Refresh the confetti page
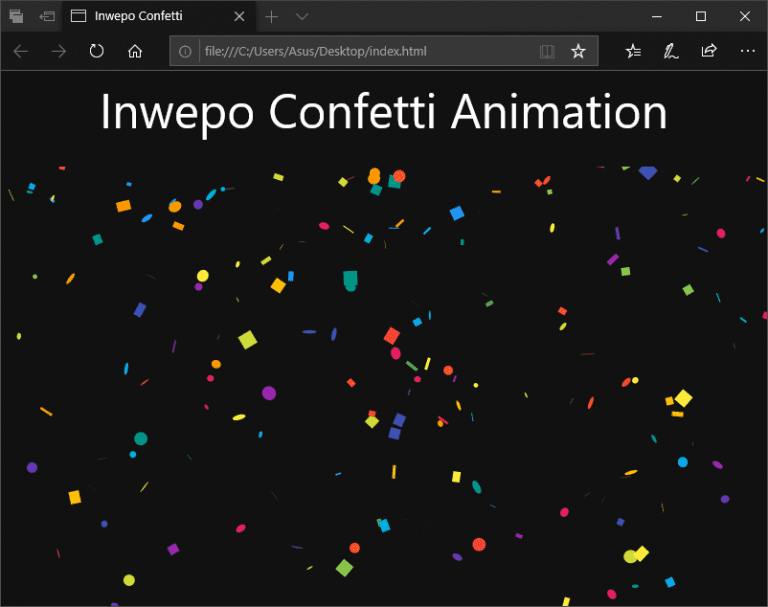Image resolution: width=768 pixels, height=607 pixels. (96, 51)
